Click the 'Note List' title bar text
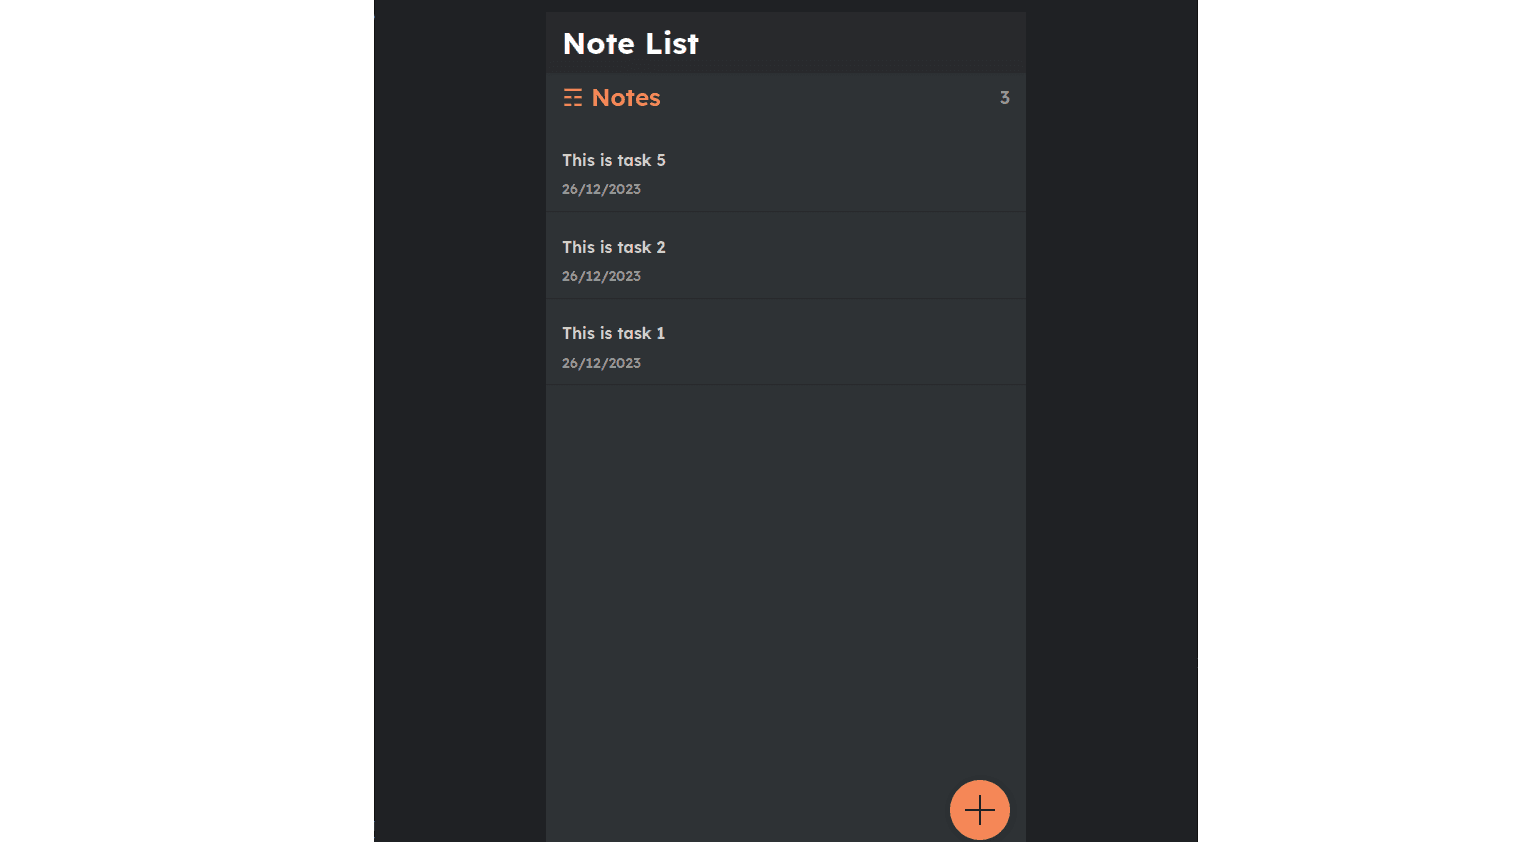1525x842 pixels. [630, 43]
